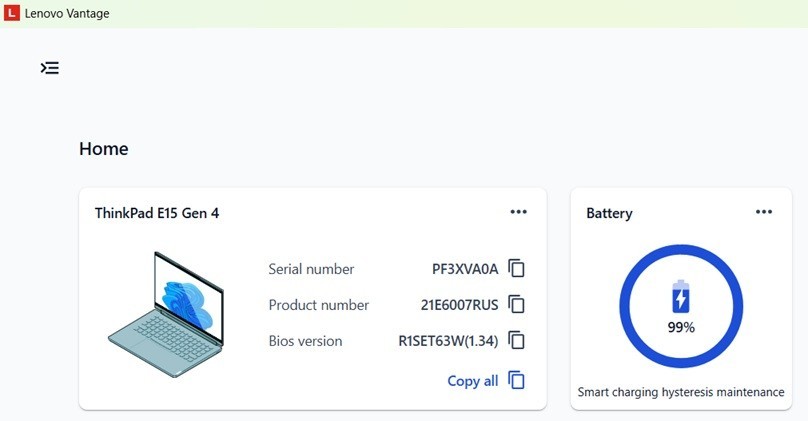Click the charging battery icon

click(x=681, y=297)
